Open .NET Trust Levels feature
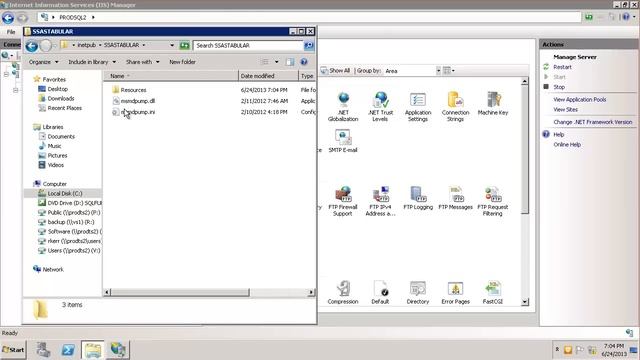The height and width of the screenshot is (360, 640). pyautogui.click(x=380, y=107)
